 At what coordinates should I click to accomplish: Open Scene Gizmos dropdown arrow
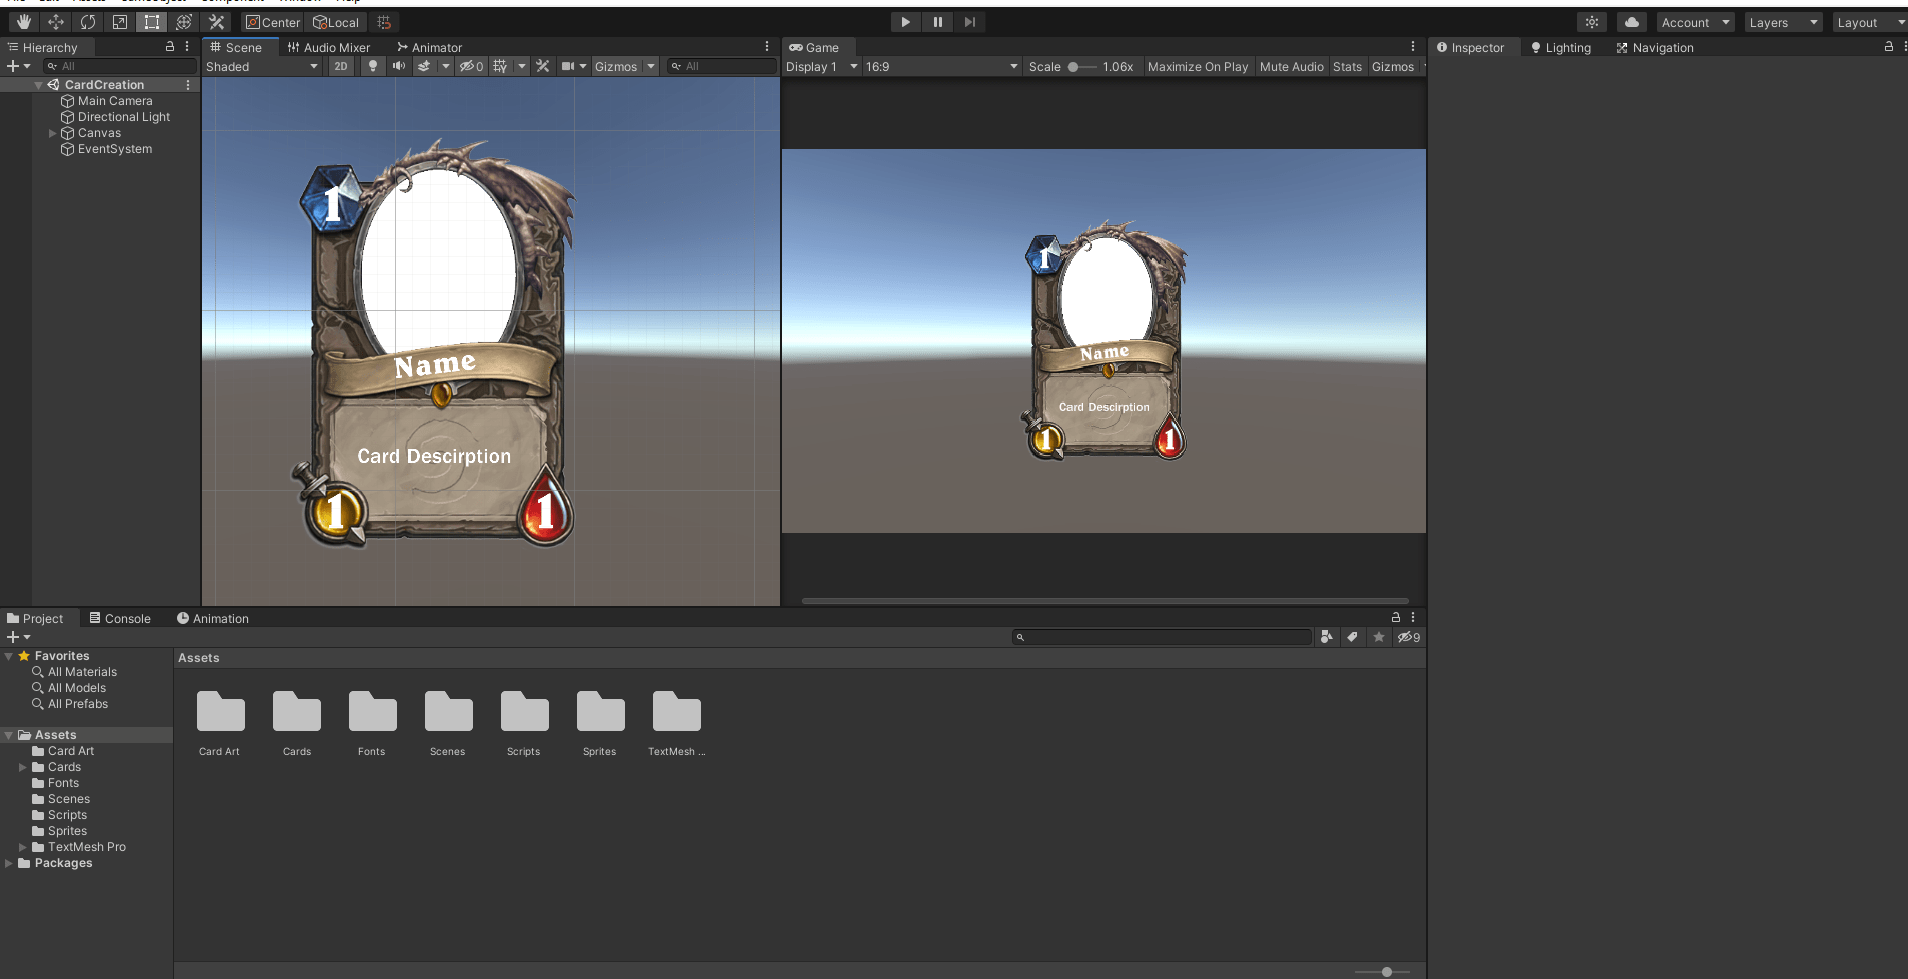651,66
